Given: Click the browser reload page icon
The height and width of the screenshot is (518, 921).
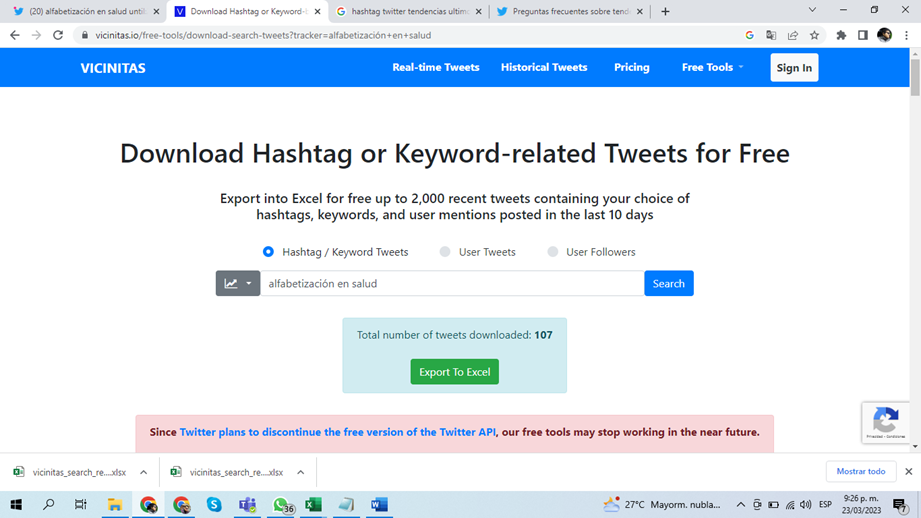Looking at the screenshot, I should tap(58, 35).
